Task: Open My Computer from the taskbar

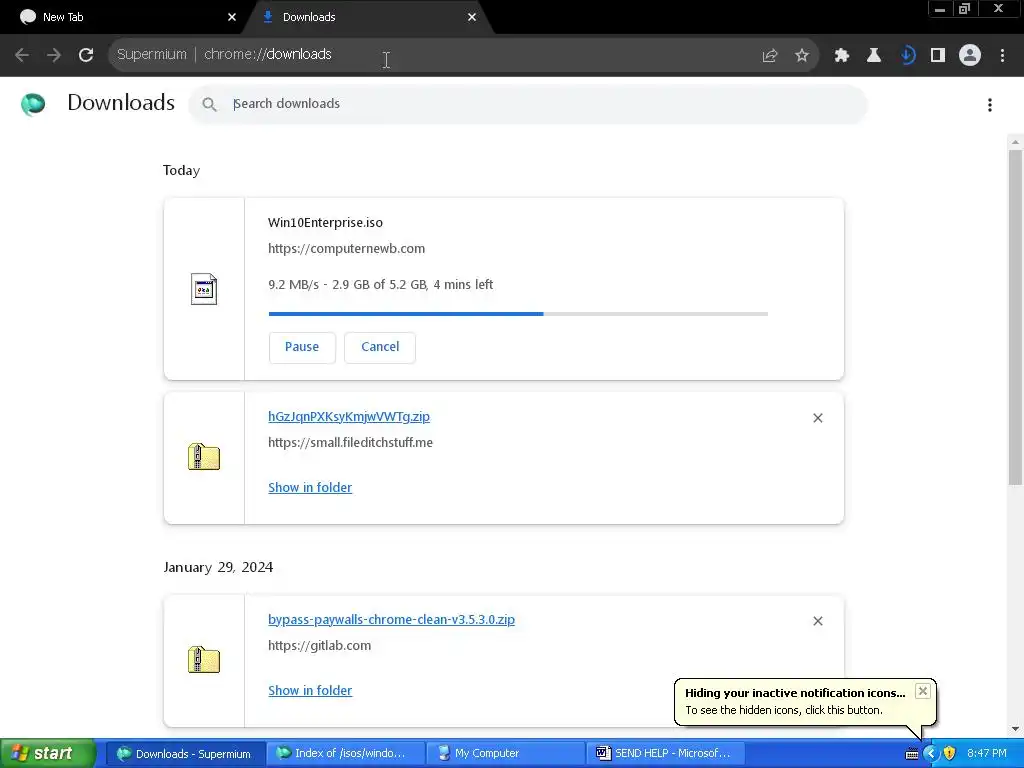Action: point(505,754)
